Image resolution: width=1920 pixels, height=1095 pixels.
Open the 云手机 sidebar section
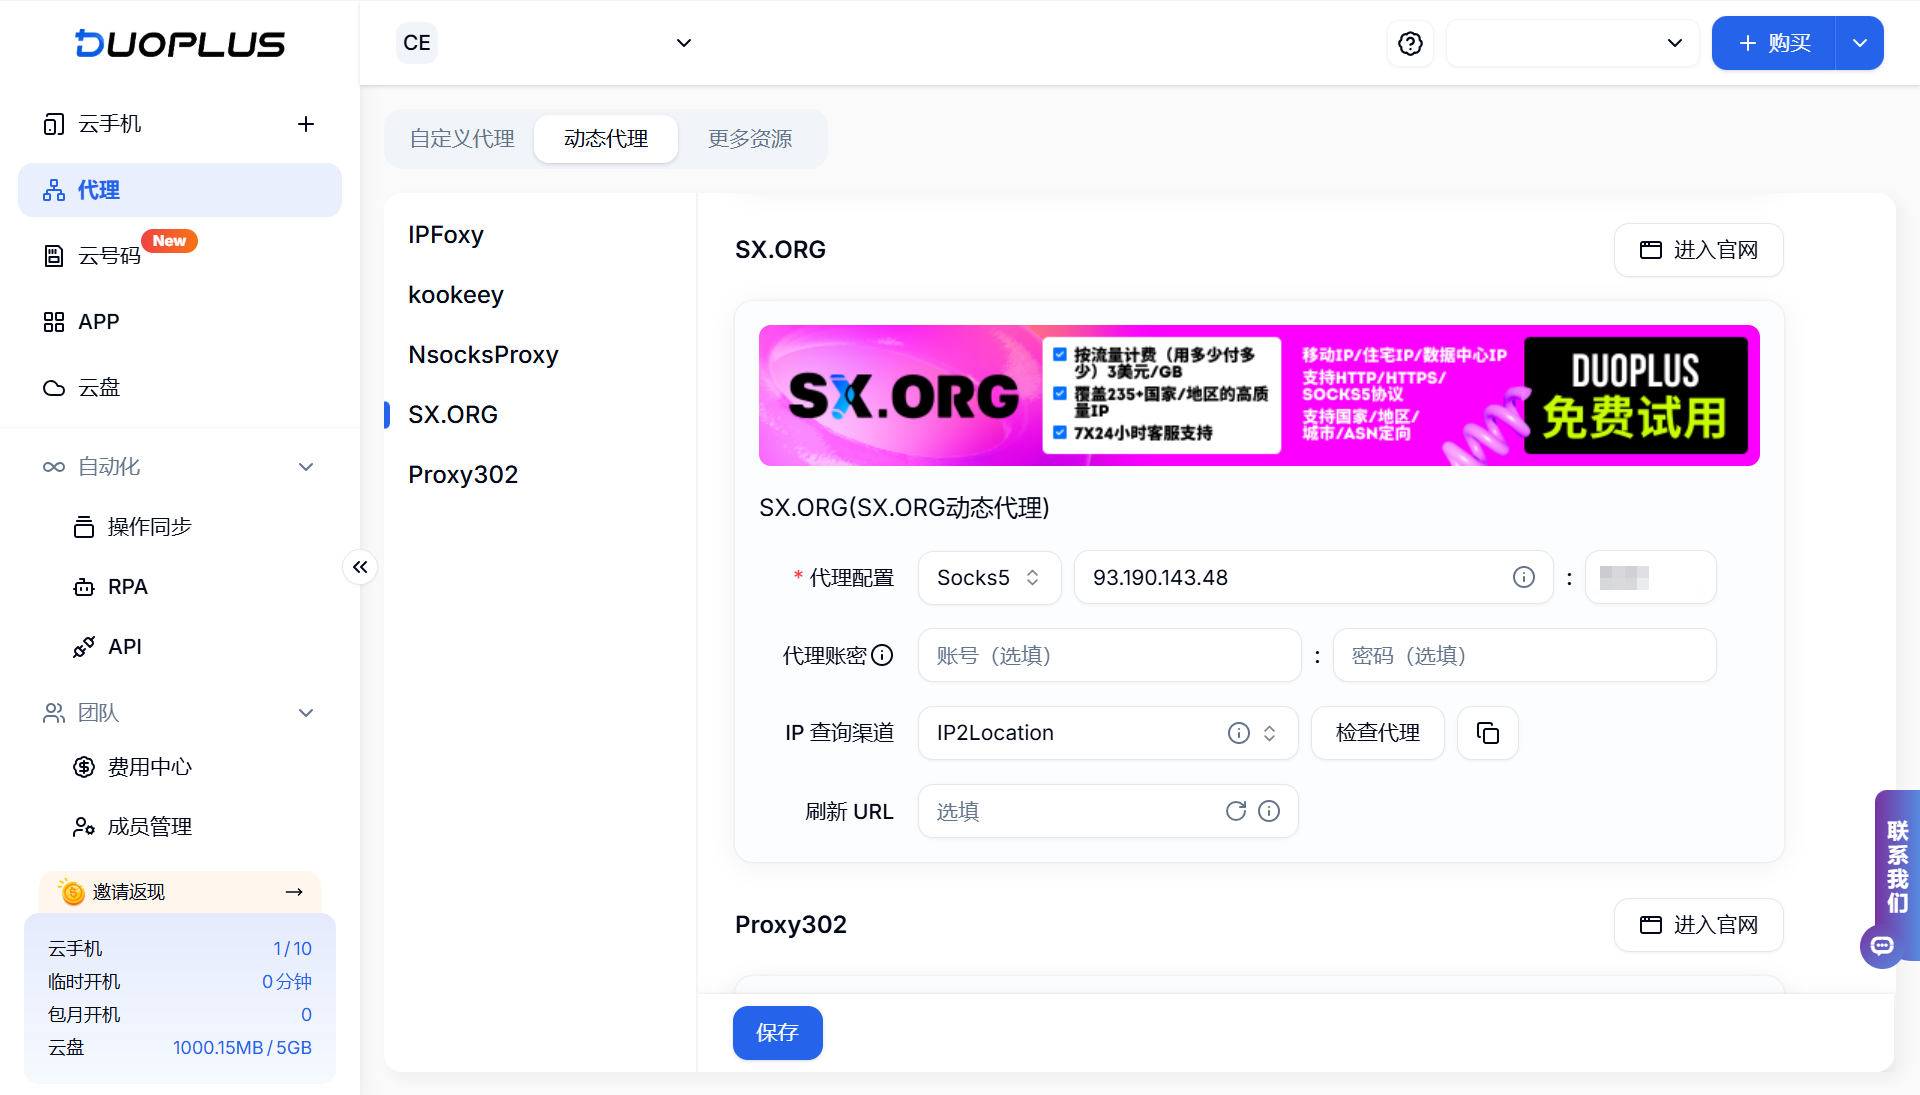click(x=110, y=124)
